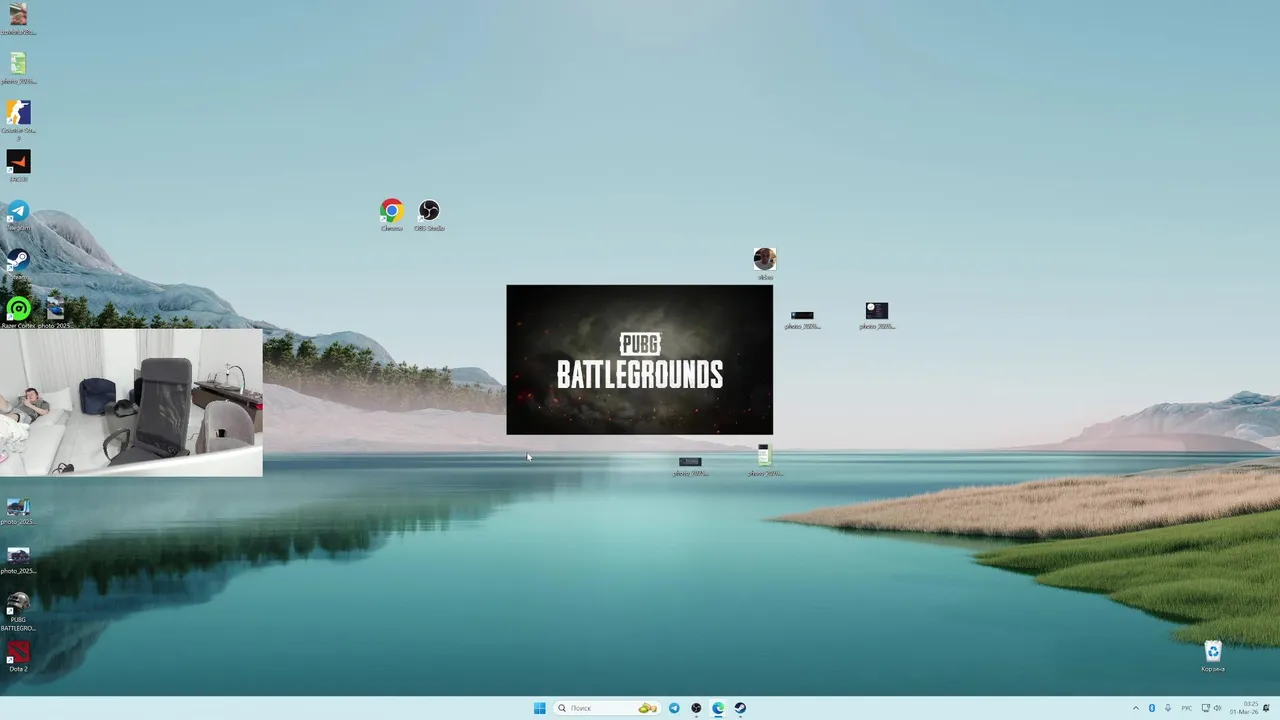
Task: Click the webcam overlay showing the room
Action: (131, 402)
